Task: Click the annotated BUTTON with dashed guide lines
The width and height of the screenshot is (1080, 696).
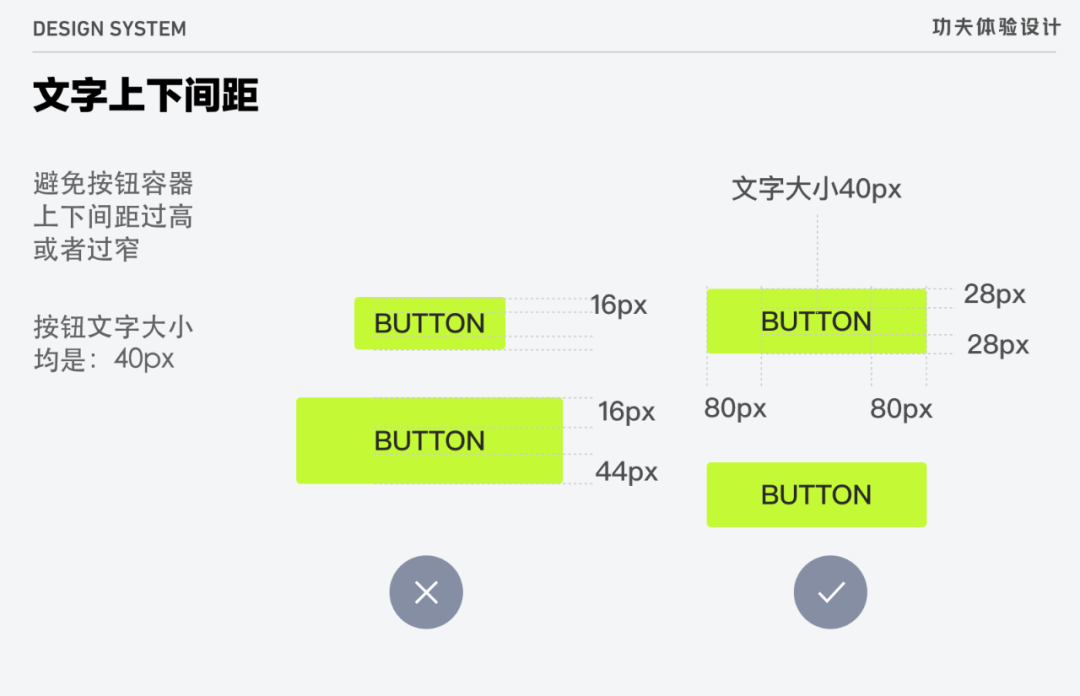Action: [x=816, y=321]
